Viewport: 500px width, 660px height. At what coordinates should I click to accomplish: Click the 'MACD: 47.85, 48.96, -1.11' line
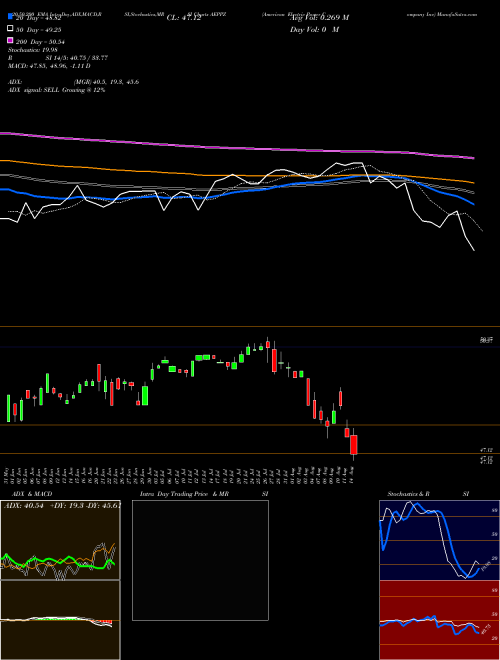click(49, 66)
